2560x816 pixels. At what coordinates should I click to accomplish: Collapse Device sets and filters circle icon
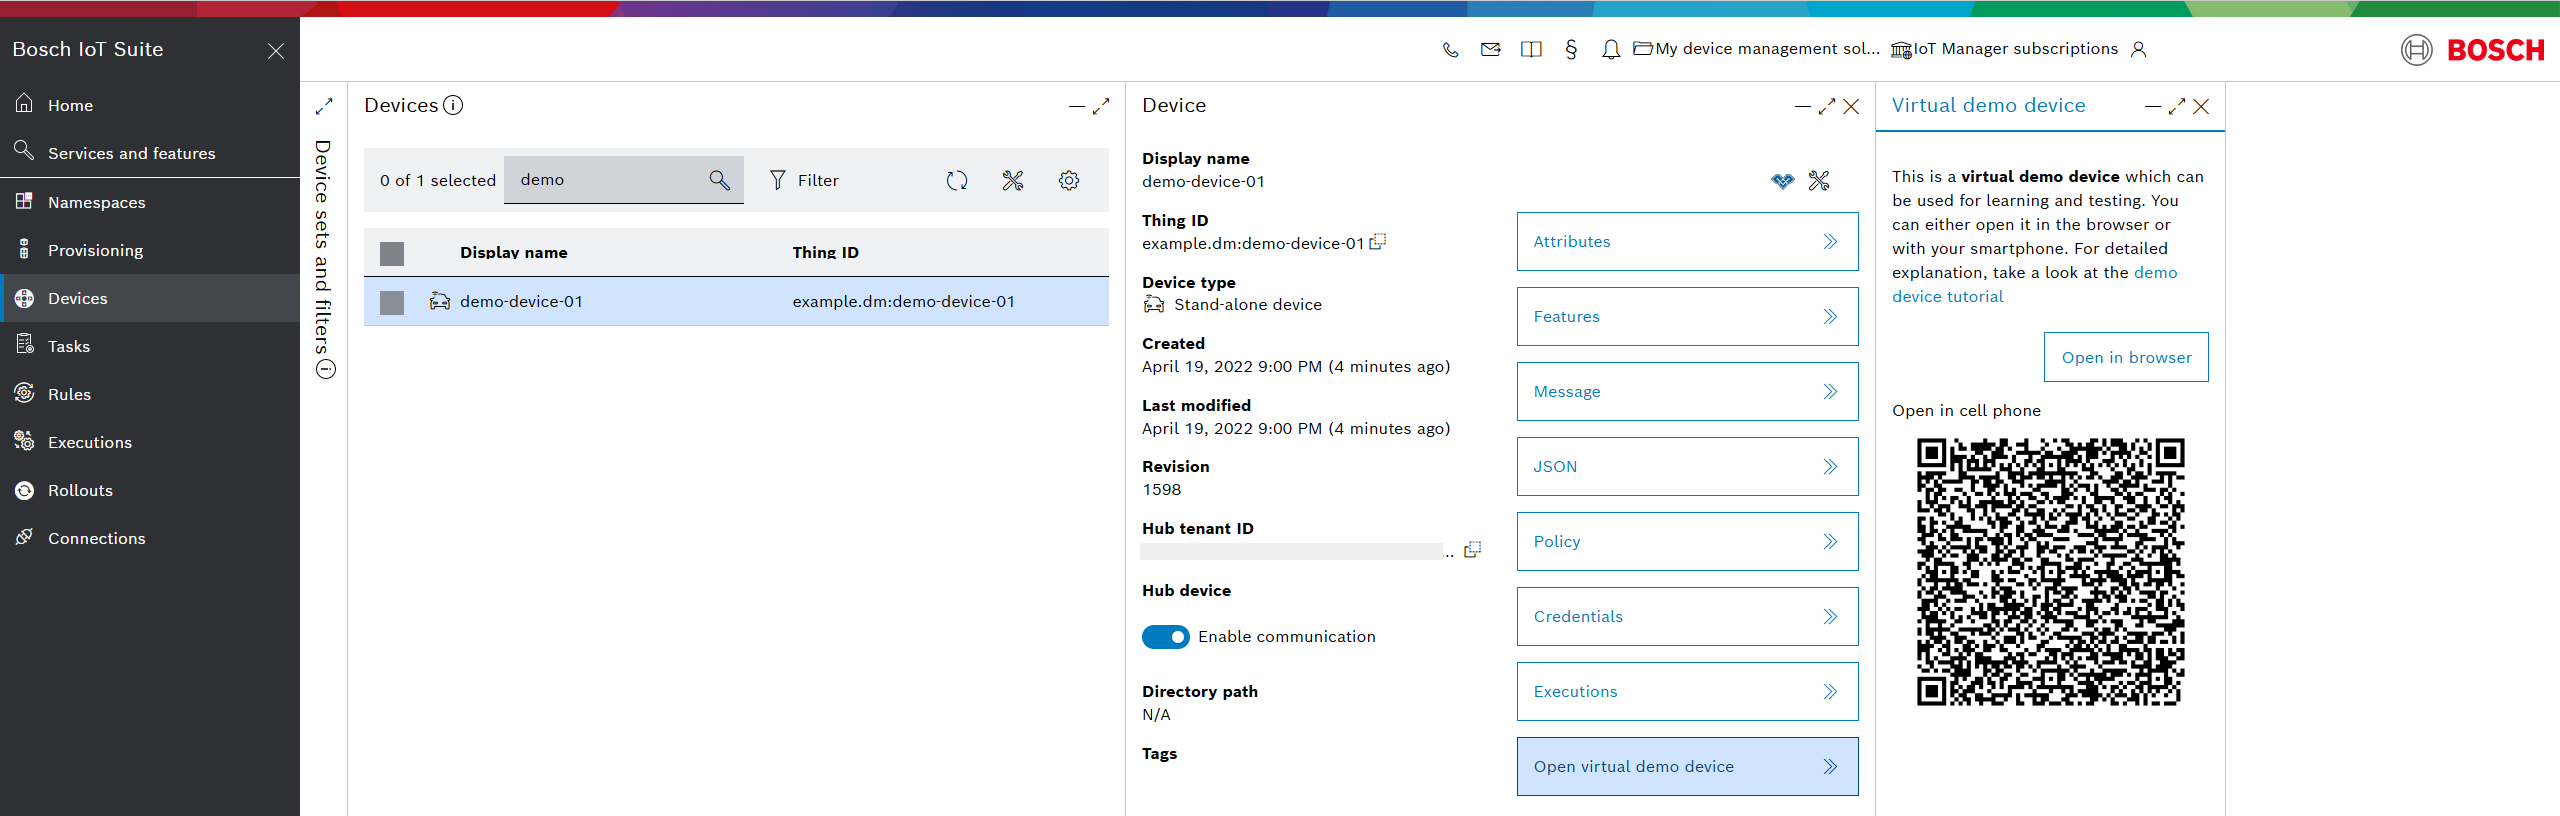point(325,369)
